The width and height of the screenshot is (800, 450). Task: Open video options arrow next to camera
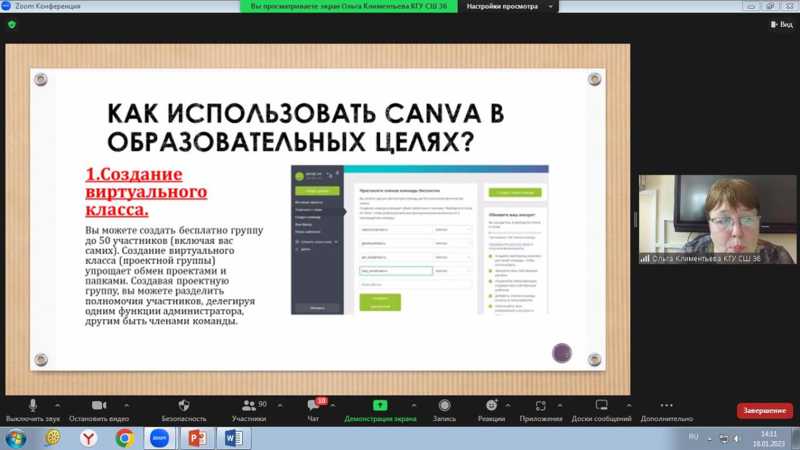tap(127, 405)
